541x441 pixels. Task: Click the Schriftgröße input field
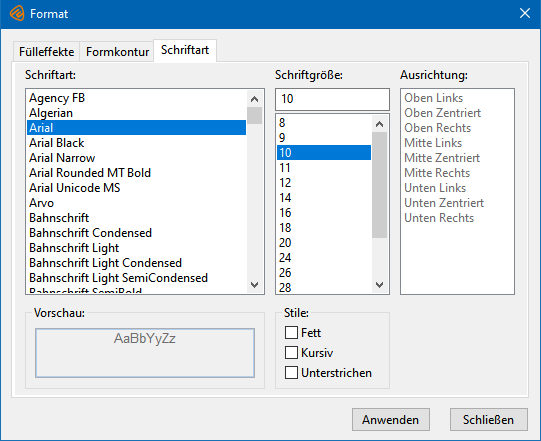pos(332,99)
